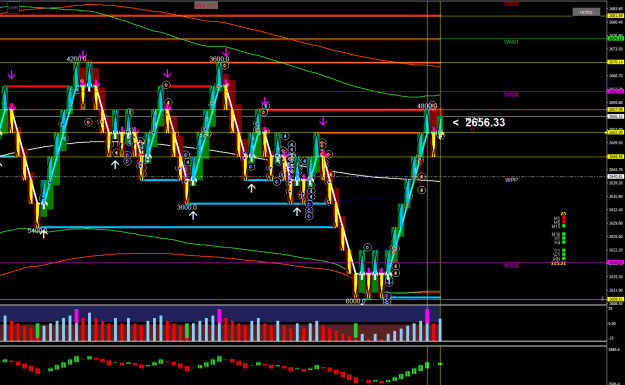625x385 pixels.
Task: Click the 5400.0 swing low label
Action: (37, 231)
